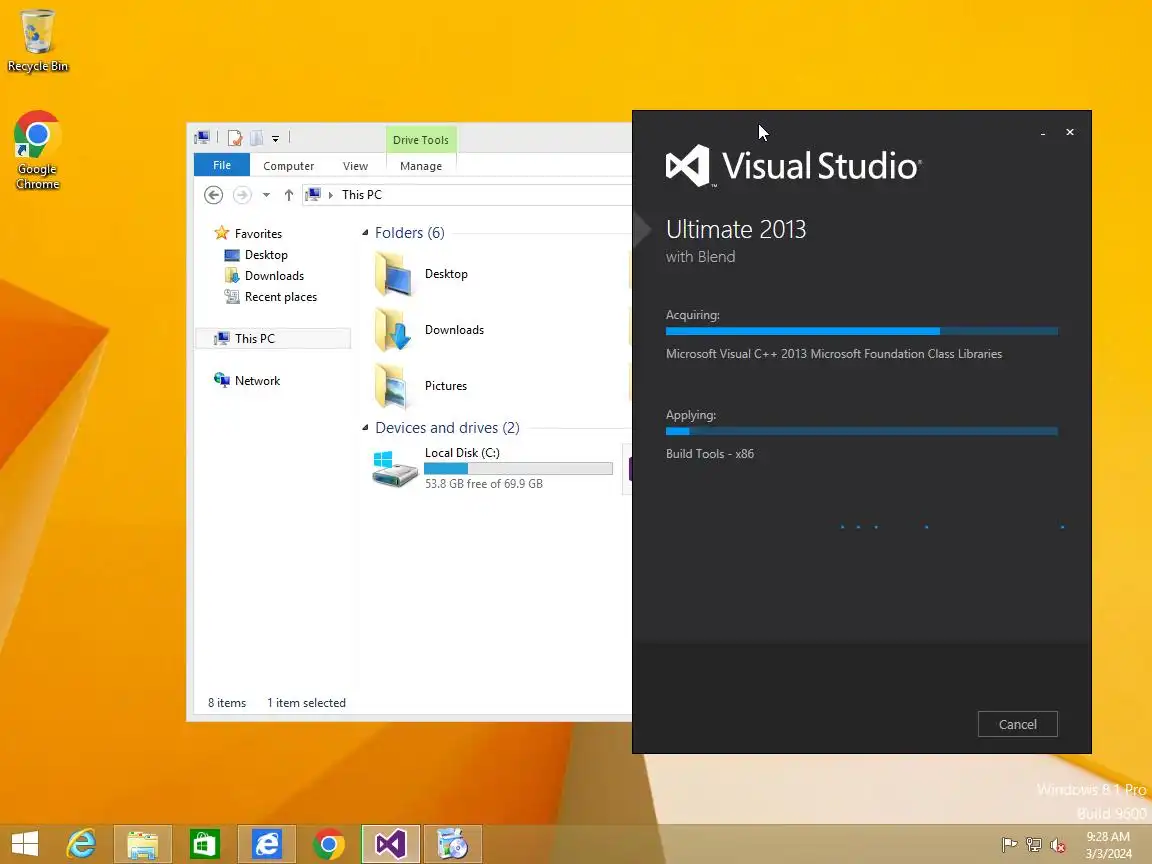Open Internet Explorer from taskbar
1152x864 pixels.
[81, 844]
